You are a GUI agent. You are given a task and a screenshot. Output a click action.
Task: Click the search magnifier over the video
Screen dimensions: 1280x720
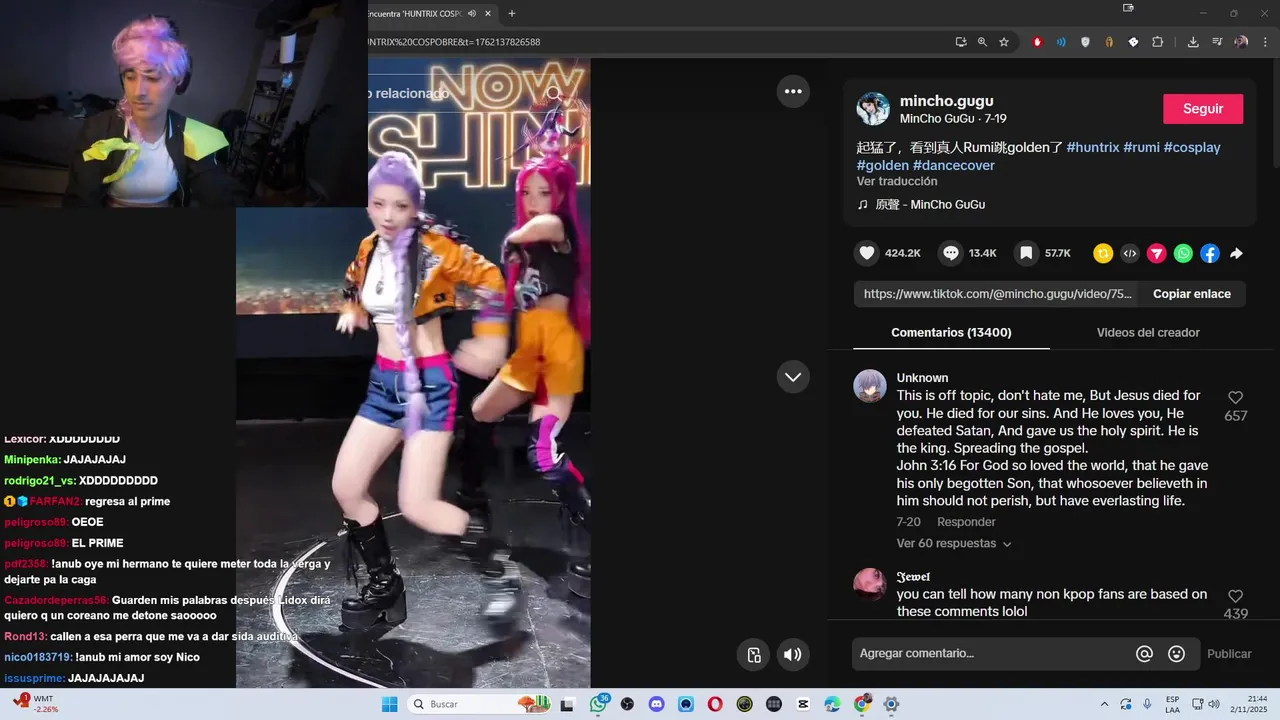tap(554, 93)
